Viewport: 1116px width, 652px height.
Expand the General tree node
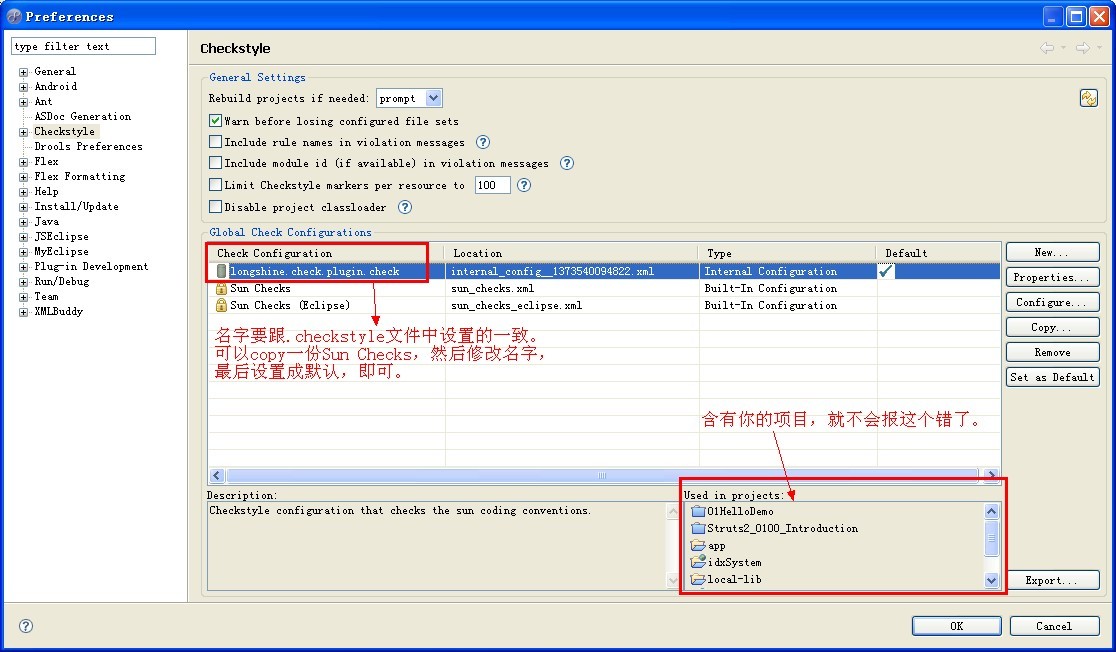tap(23, 72)
